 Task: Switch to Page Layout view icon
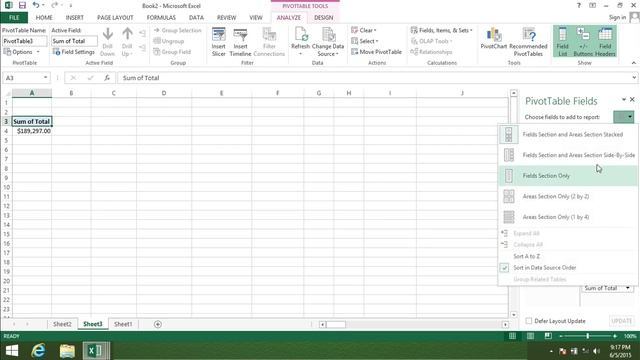click(530, 336)
